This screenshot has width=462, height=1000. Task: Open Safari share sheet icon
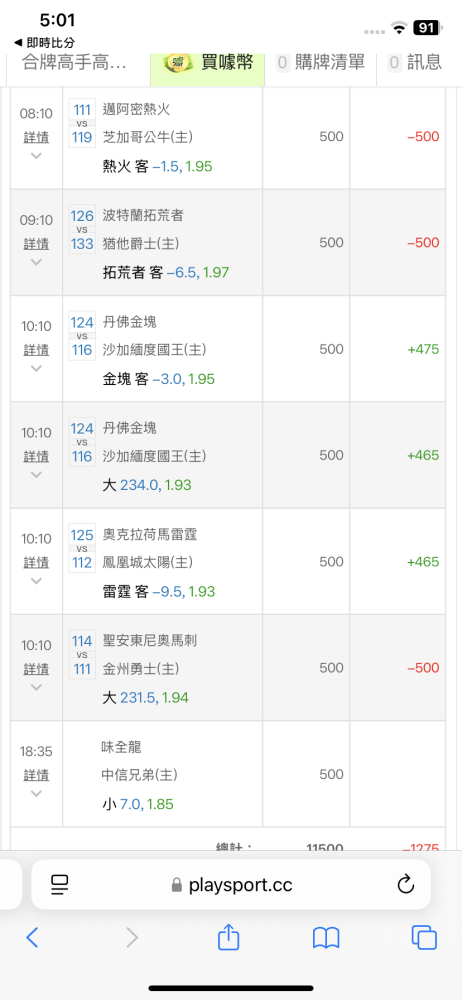pos(228,936)
